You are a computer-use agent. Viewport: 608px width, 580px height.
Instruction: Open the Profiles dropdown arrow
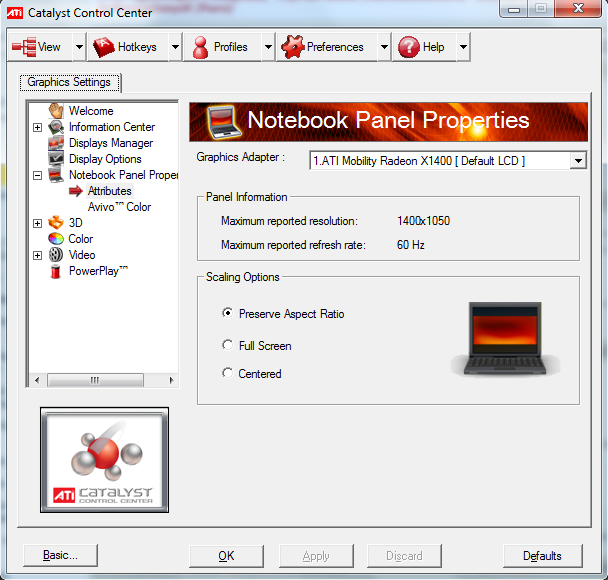click(268, 47)
